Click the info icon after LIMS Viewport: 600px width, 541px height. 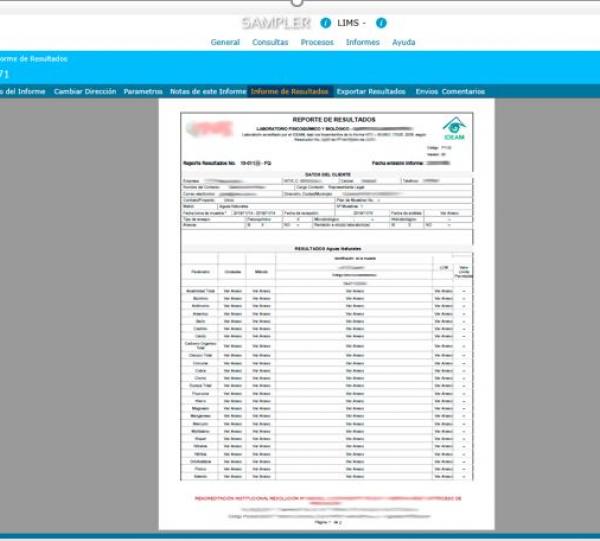pos(382,23)
